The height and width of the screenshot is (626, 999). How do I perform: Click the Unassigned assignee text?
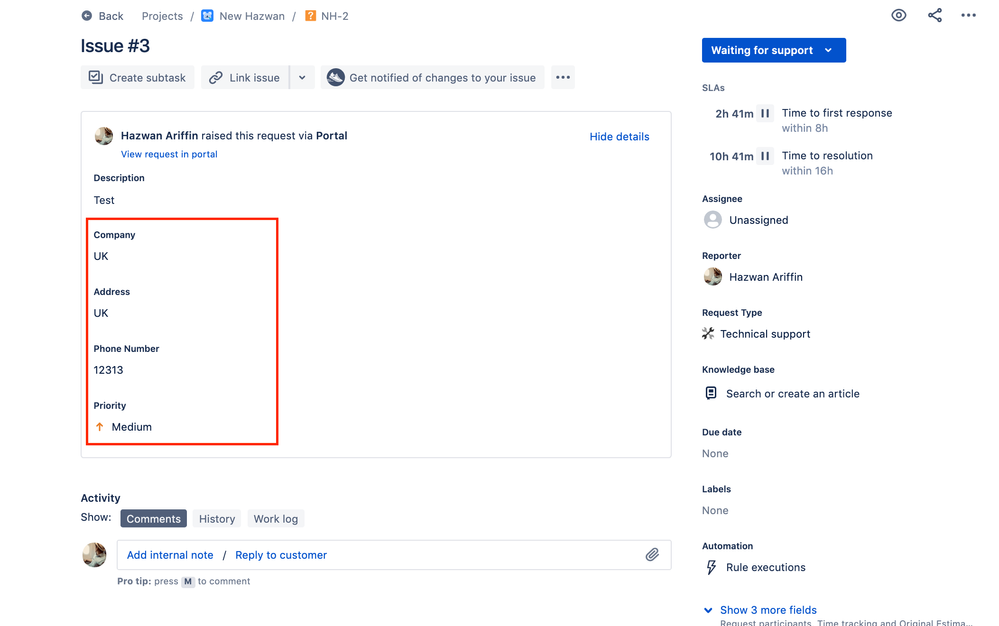click(x=758, y=220)
